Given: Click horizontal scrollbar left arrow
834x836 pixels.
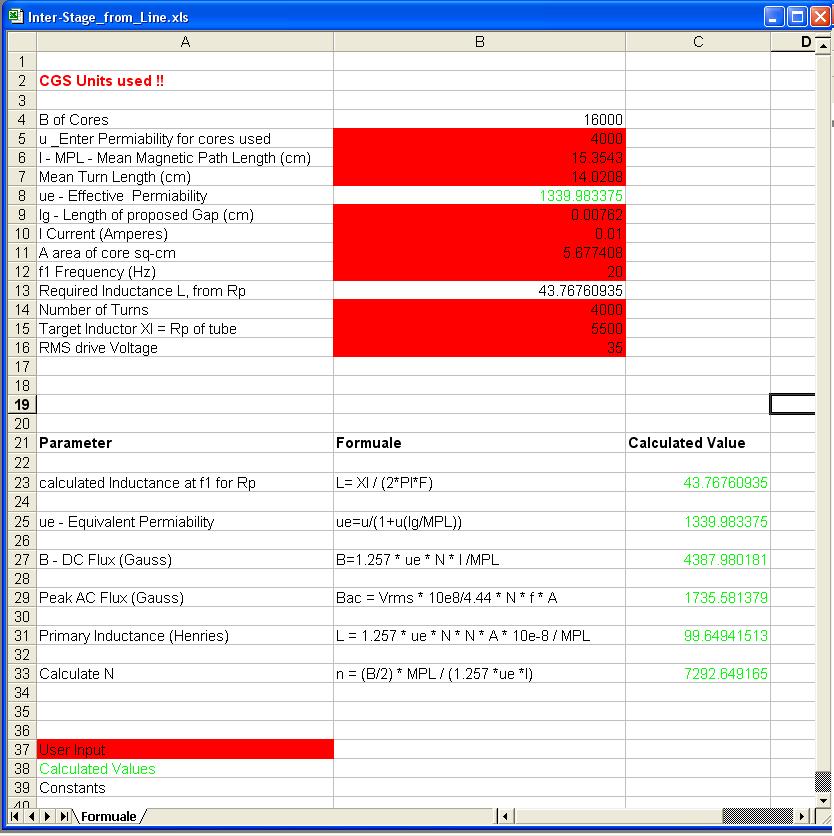Looking at the screenshot, I should 505,816.
